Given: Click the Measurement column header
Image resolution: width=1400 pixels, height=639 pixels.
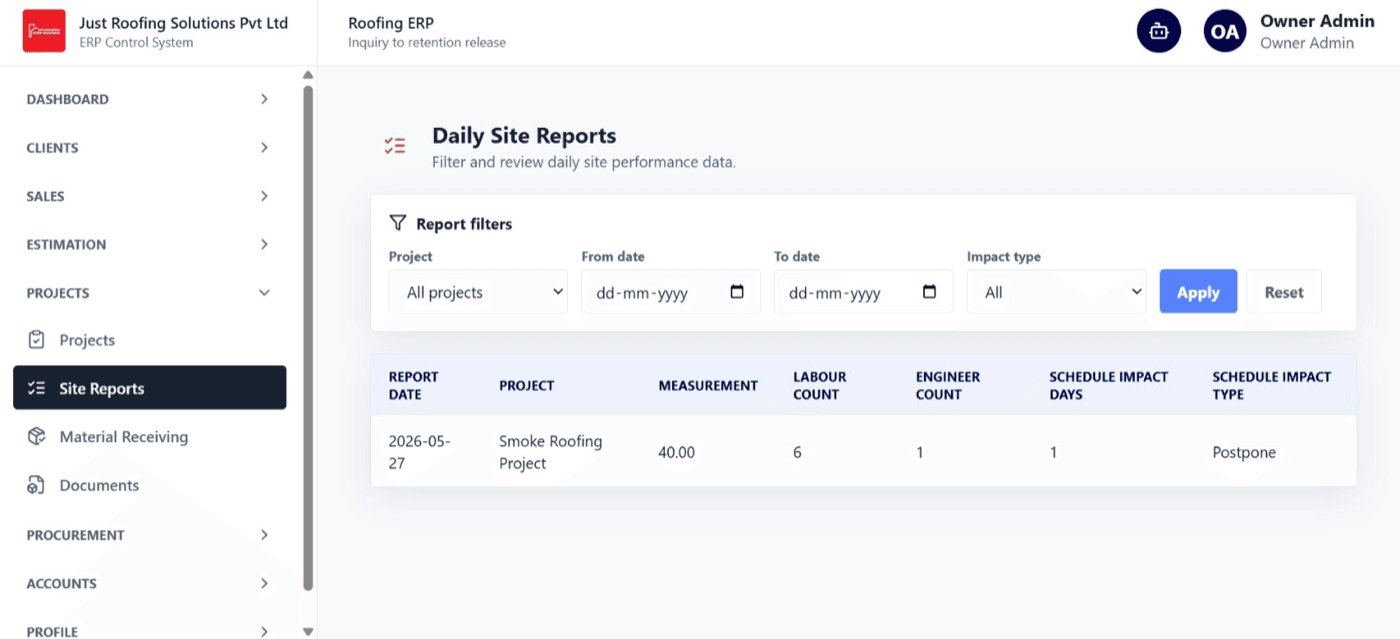Looking at the screenshot, I should (x=708, y=385).
